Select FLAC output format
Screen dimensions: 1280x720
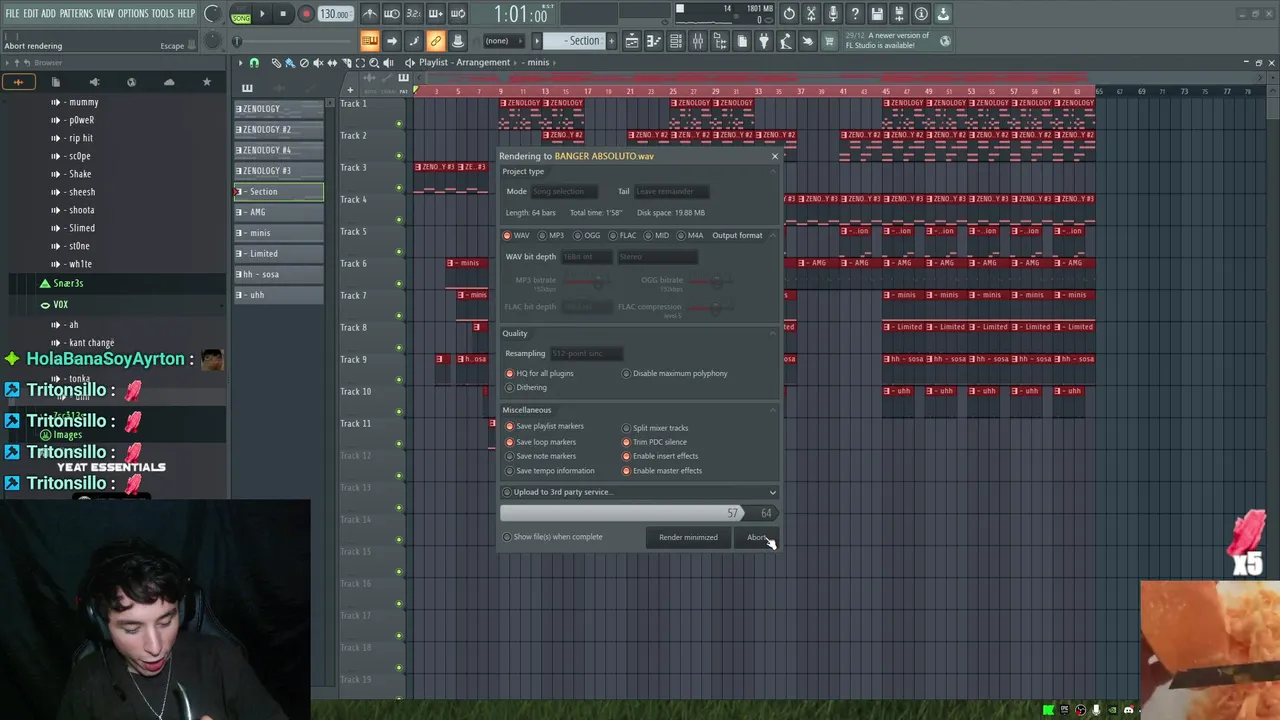(622, 235)
